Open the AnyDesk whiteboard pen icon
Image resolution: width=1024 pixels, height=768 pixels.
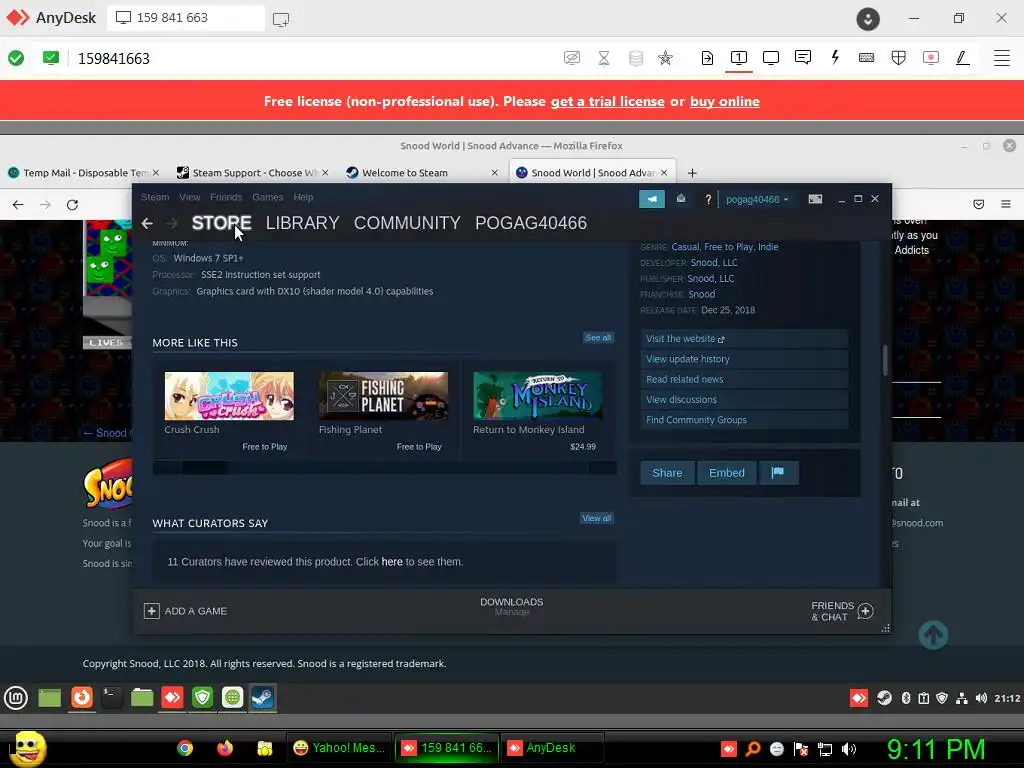963,58
